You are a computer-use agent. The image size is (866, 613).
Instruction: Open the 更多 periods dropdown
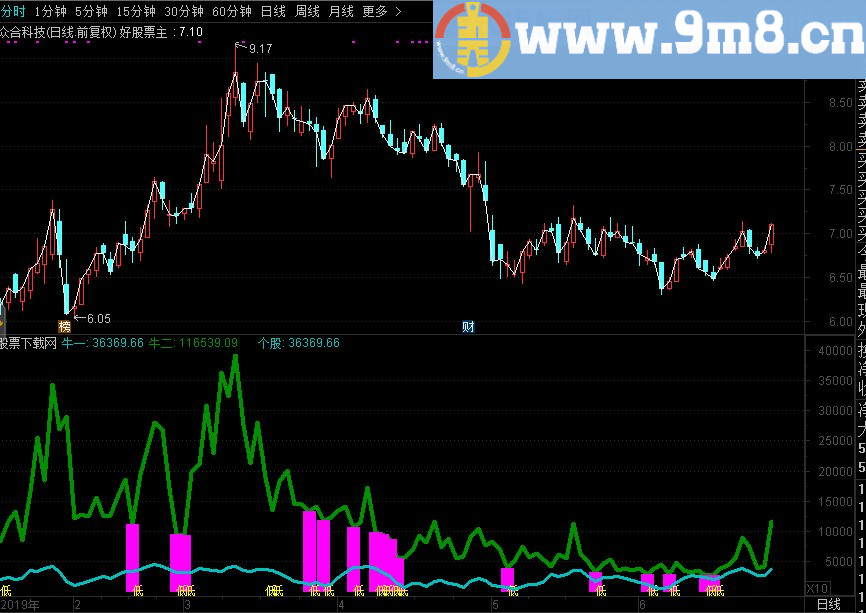tap(382, 11)
